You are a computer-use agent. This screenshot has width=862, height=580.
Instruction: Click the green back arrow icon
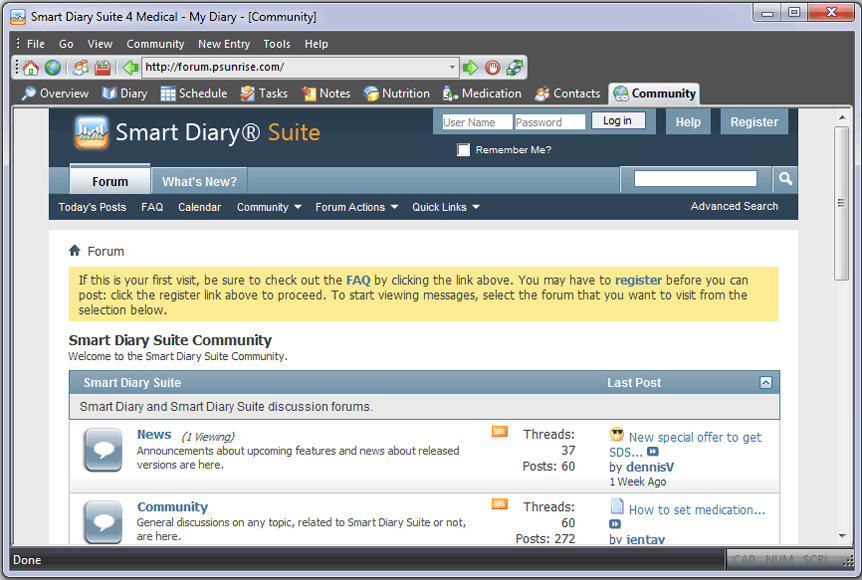(130, 68)
